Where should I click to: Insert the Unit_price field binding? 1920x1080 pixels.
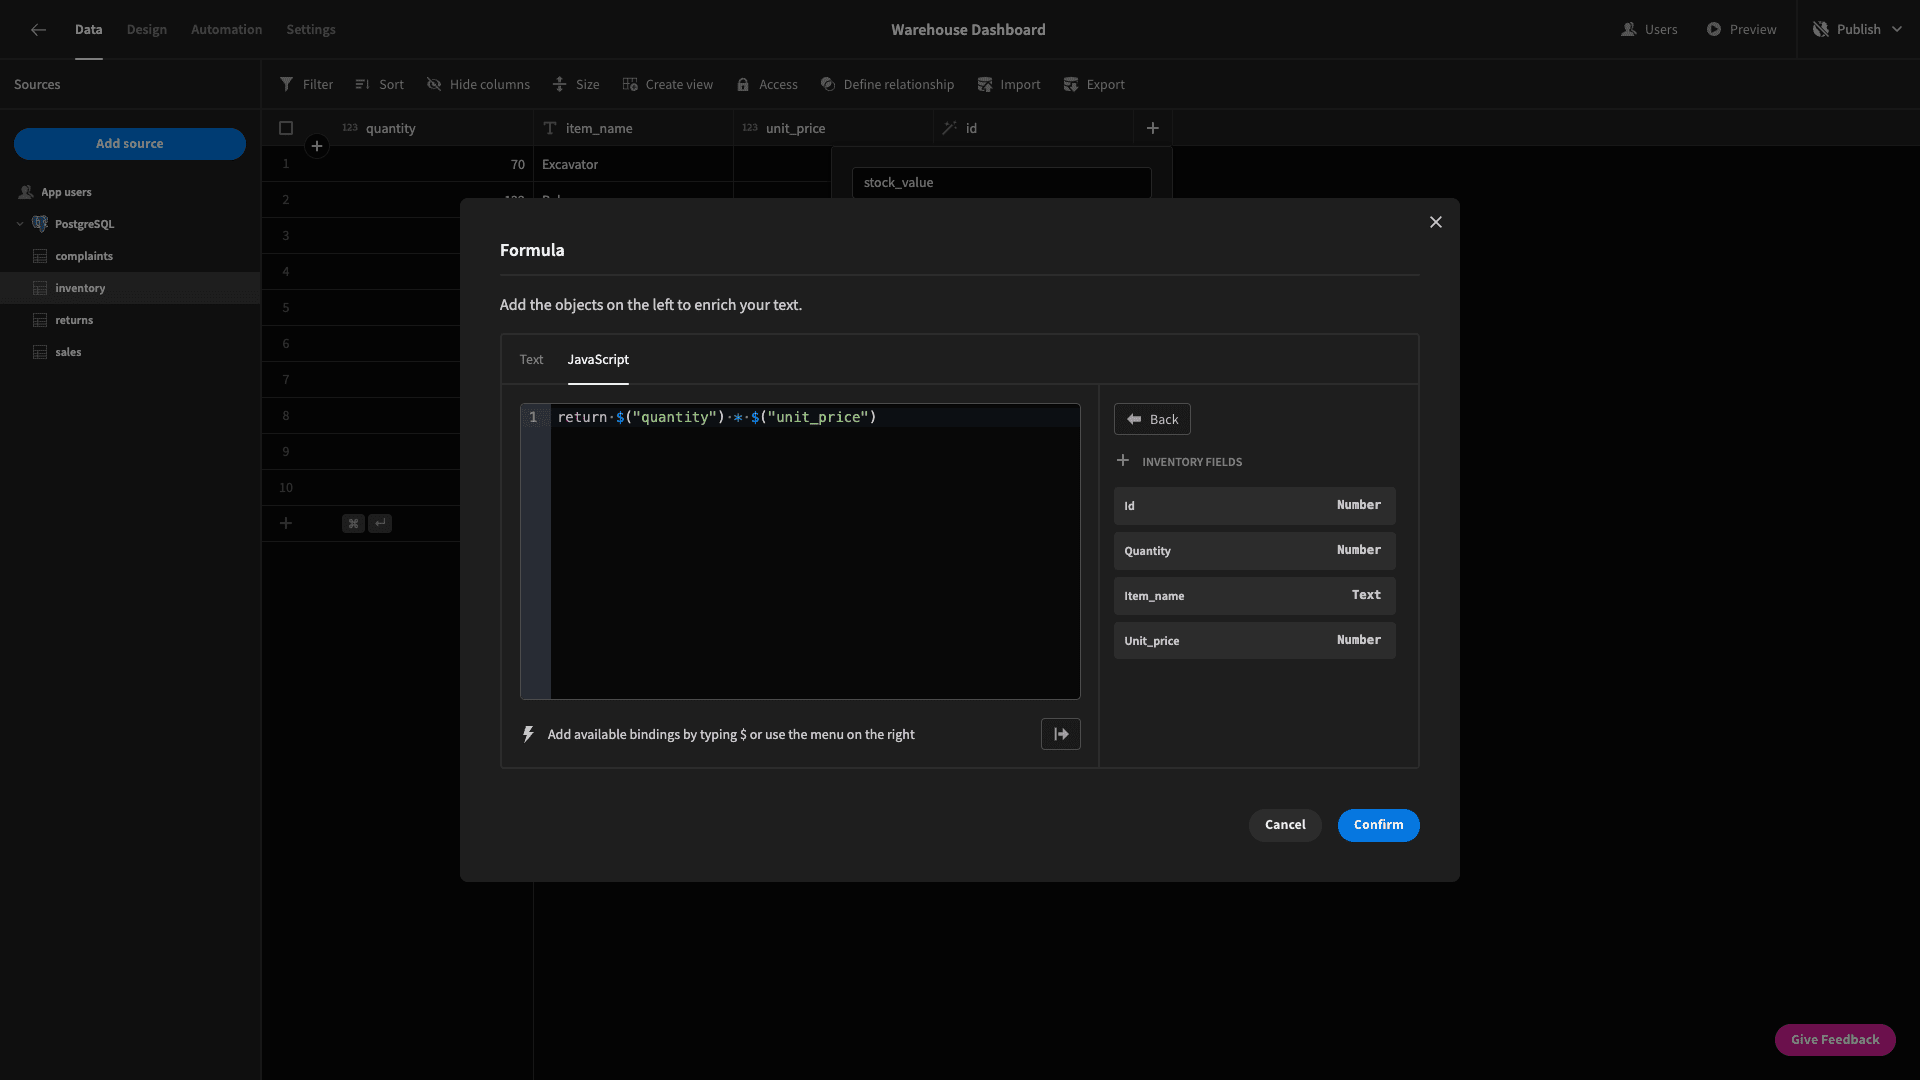(x=1254, y=641)
